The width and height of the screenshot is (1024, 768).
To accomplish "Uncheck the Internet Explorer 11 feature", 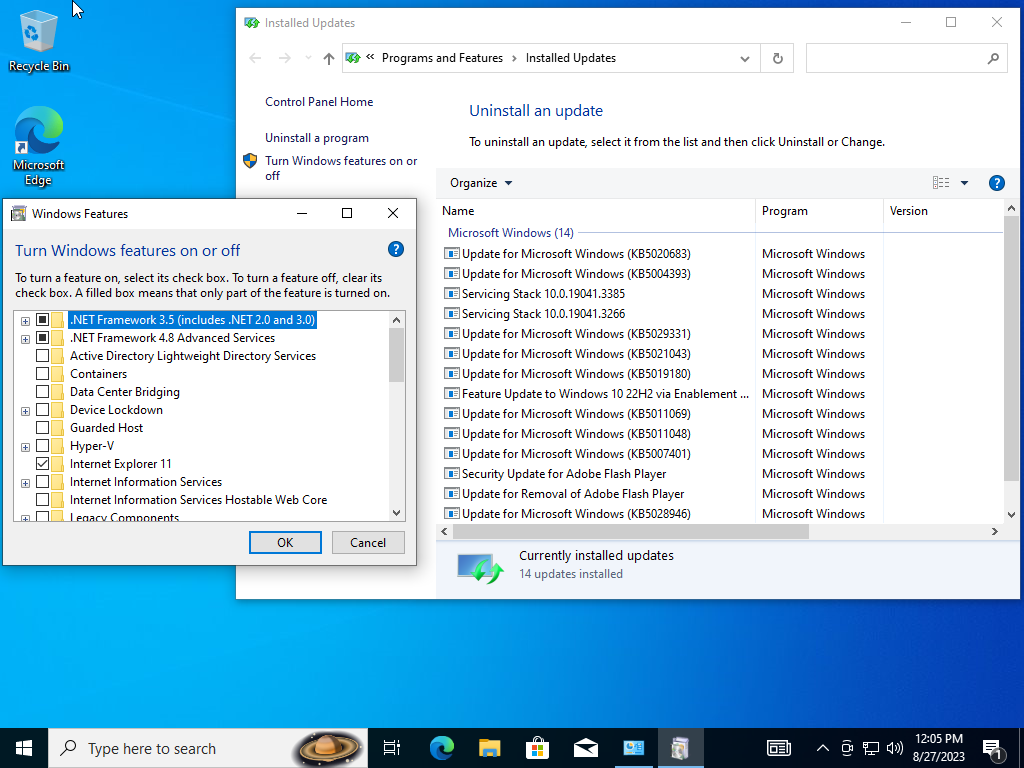I will [42, 464].
